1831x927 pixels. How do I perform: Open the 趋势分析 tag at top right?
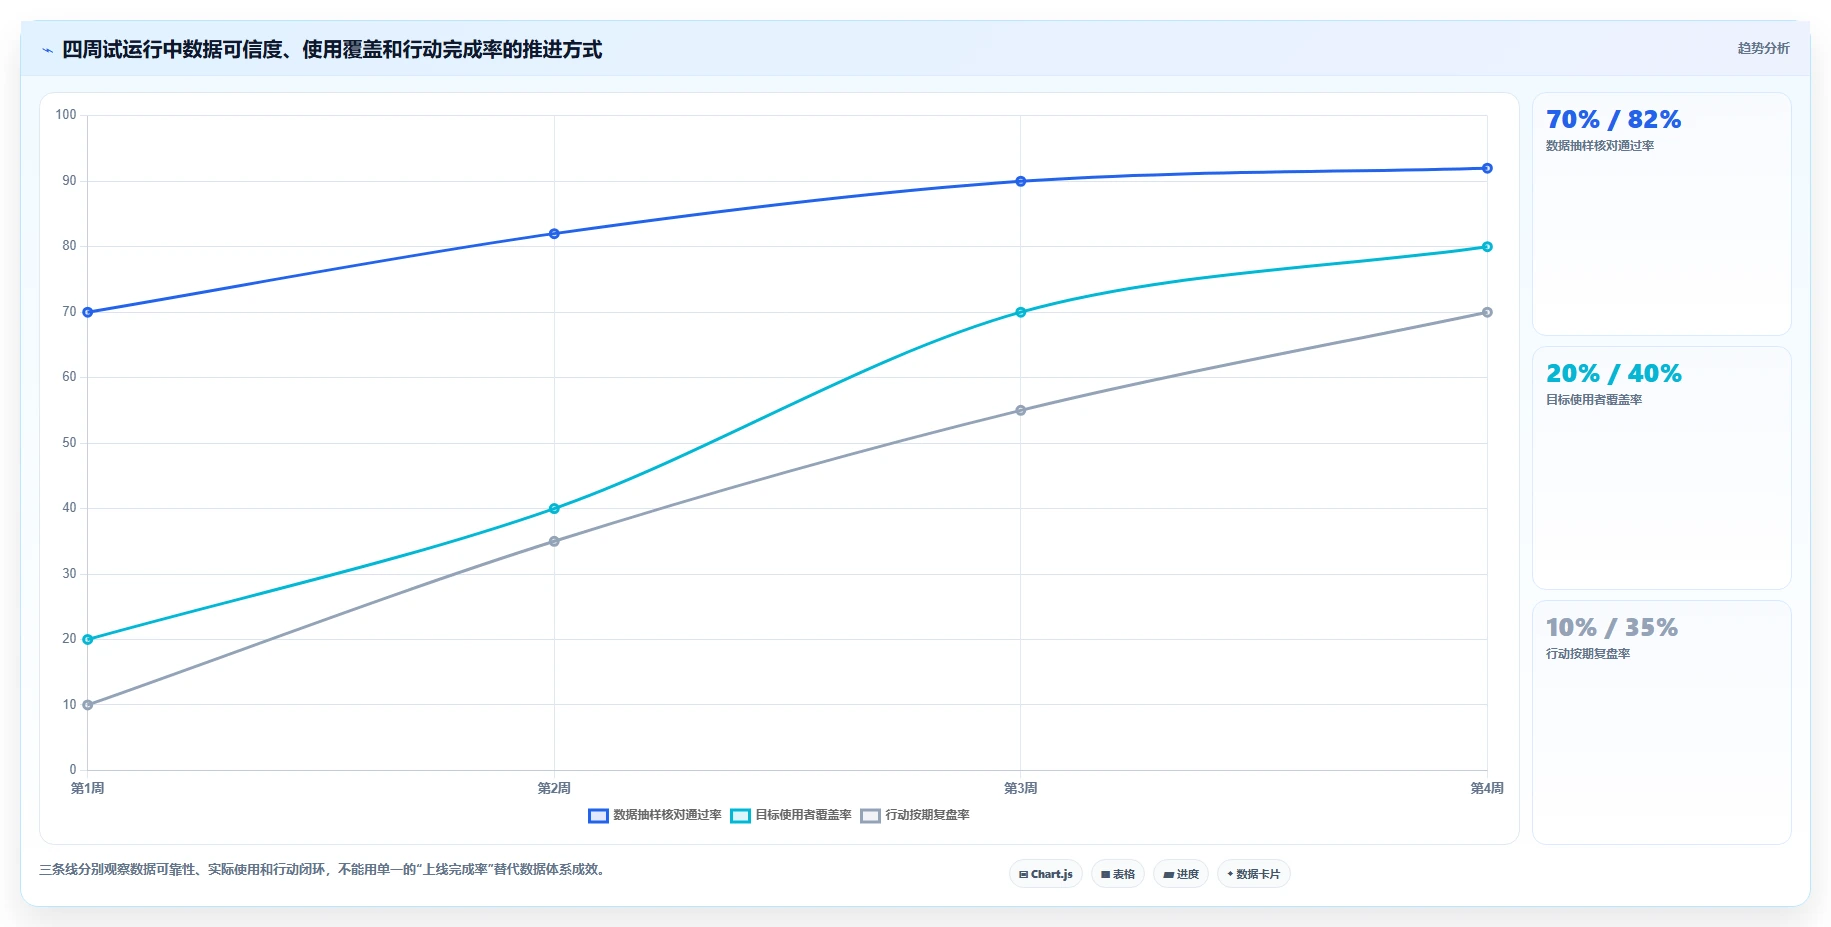click(x=1763, y=48)
